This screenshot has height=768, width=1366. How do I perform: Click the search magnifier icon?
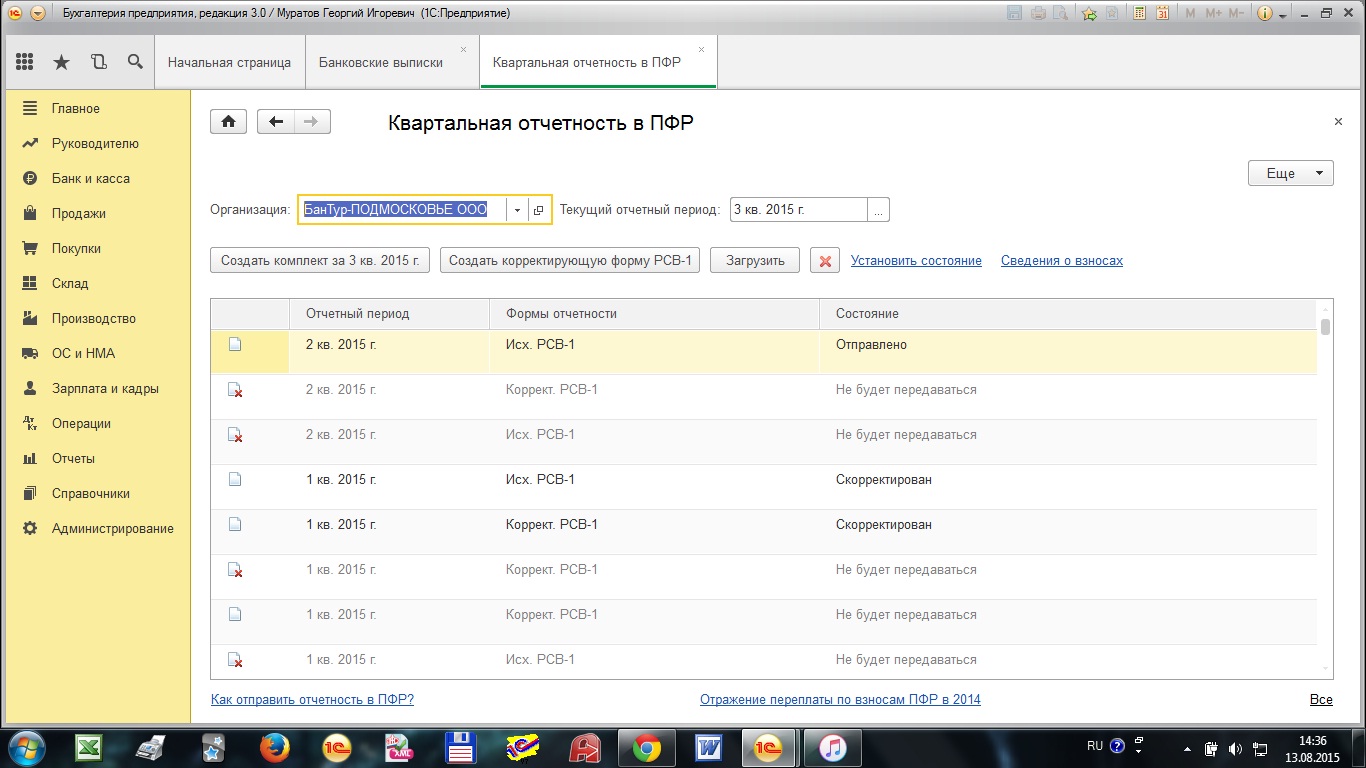135,62
